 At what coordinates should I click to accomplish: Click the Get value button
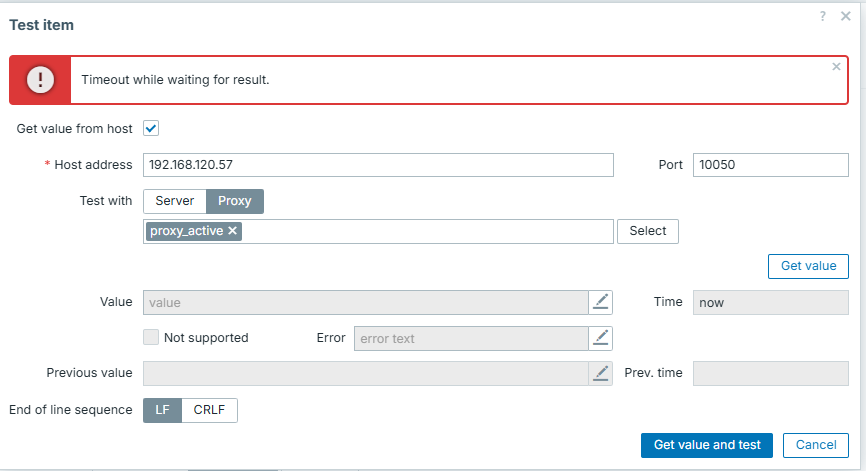click(808, 266)
